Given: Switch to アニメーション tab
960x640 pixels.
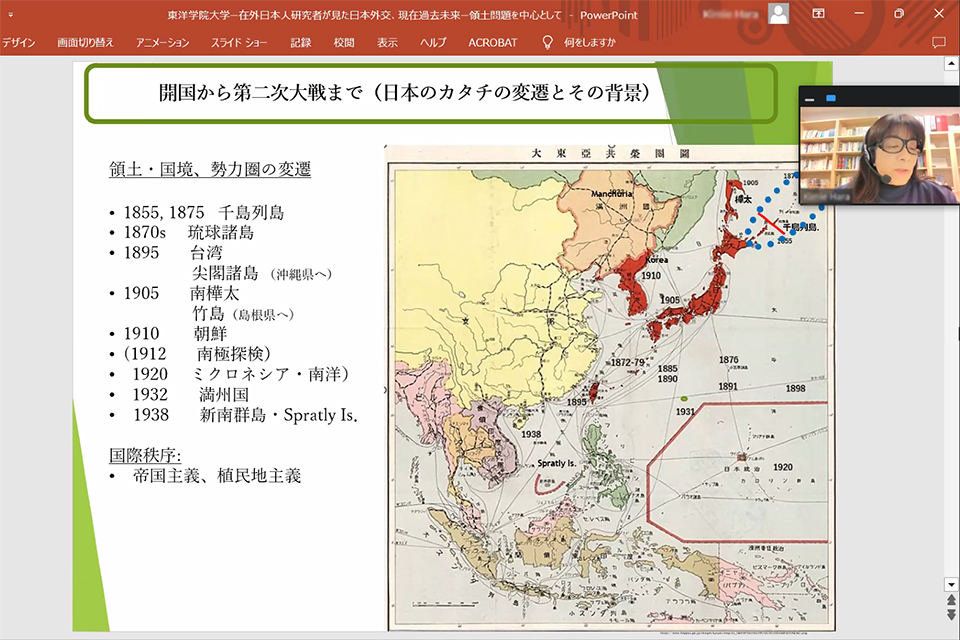Looking at the screenshot, I should point(162,42).
